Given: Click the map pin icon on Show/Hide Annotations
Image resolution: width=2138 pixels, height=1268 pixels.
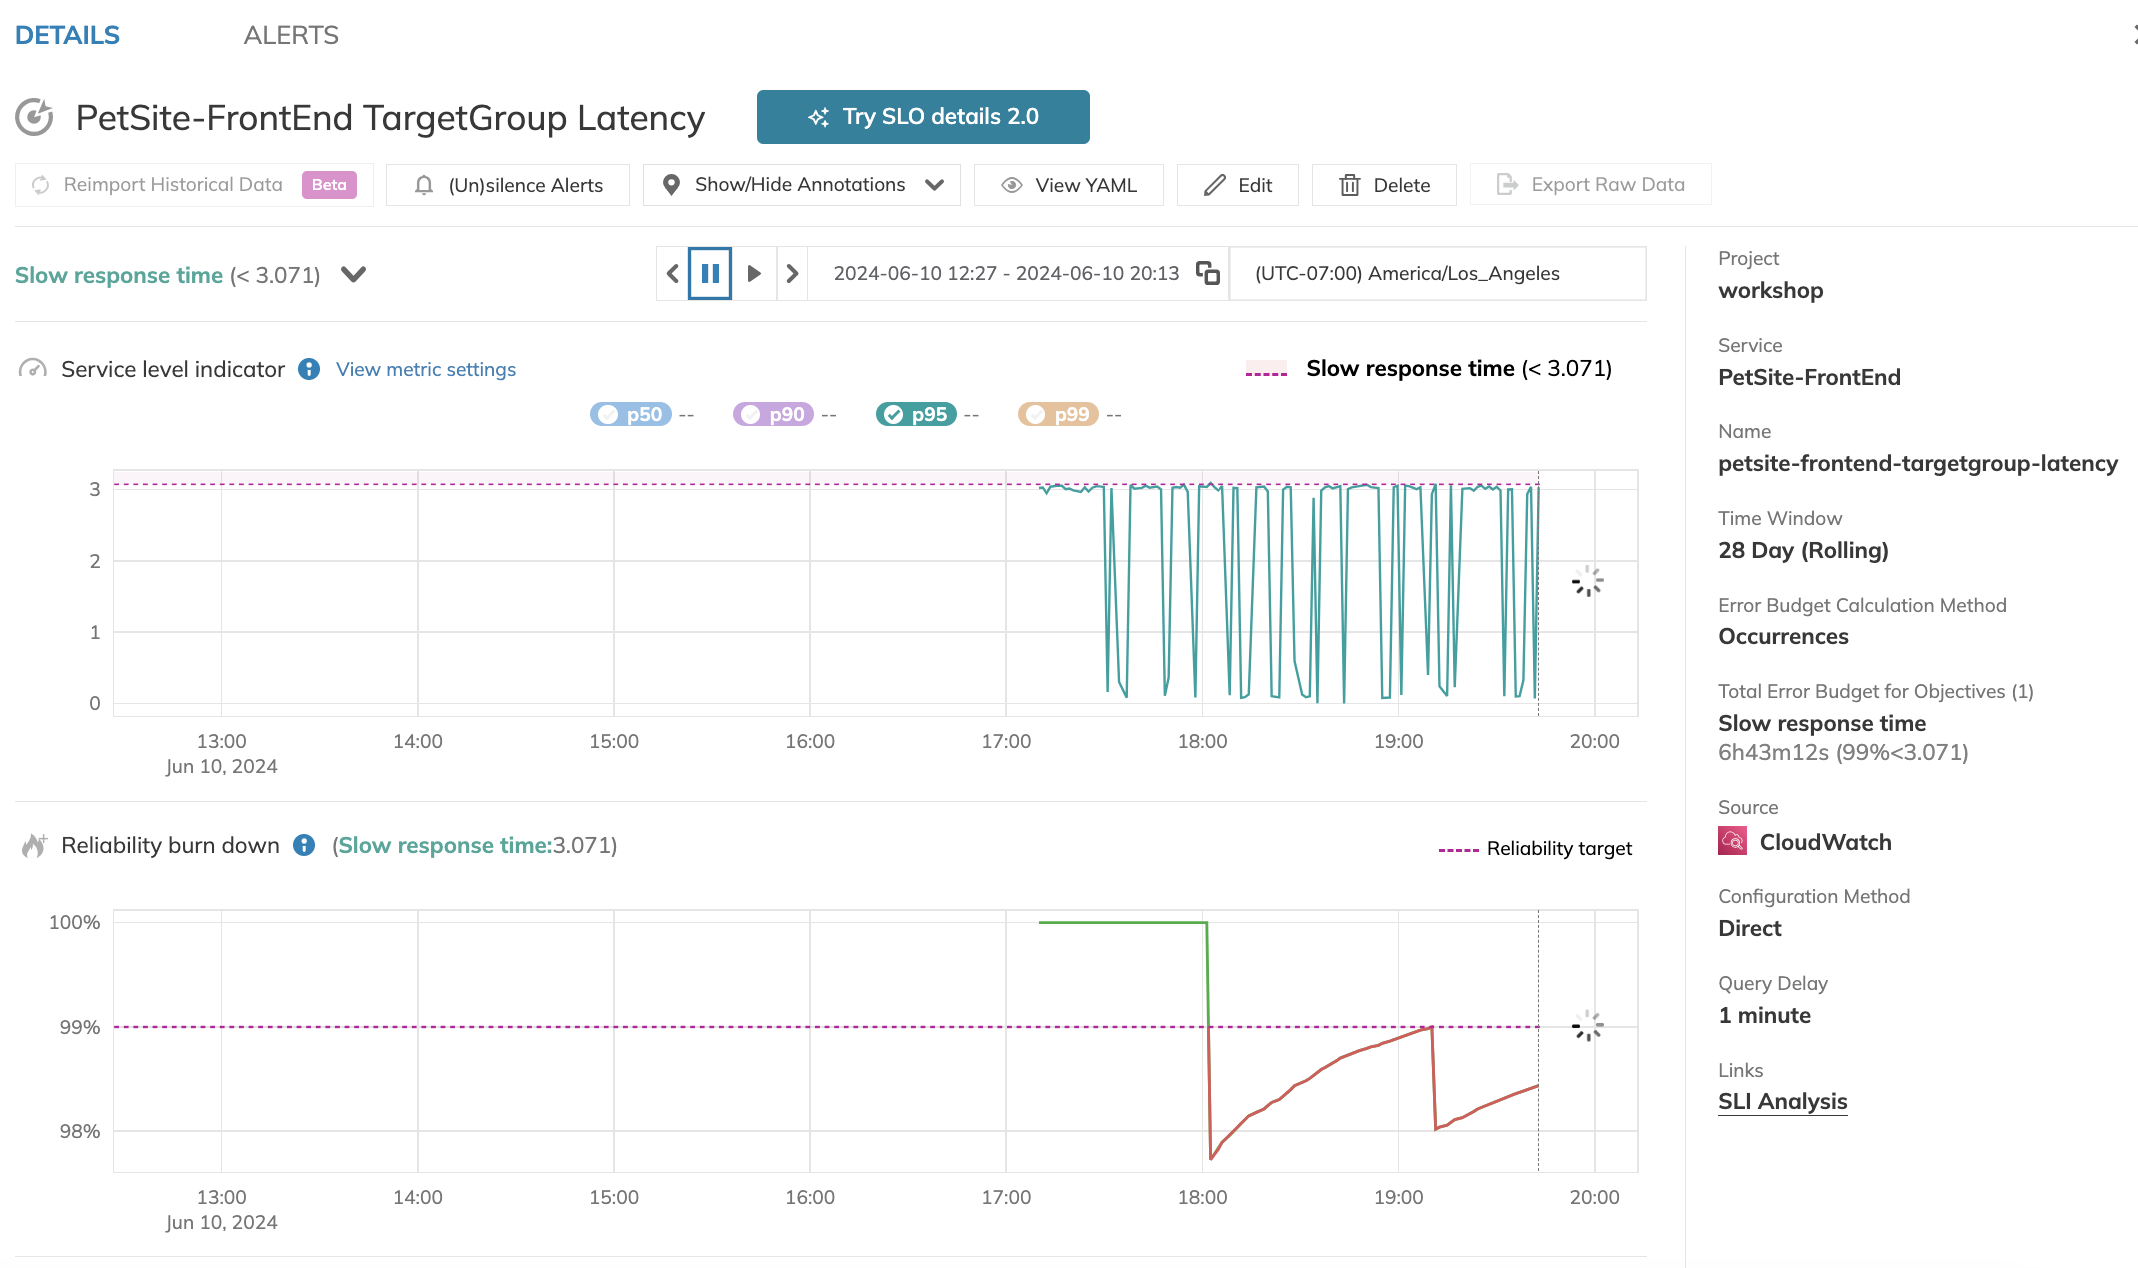Looking at the screenshot, I should coord(672,185).
